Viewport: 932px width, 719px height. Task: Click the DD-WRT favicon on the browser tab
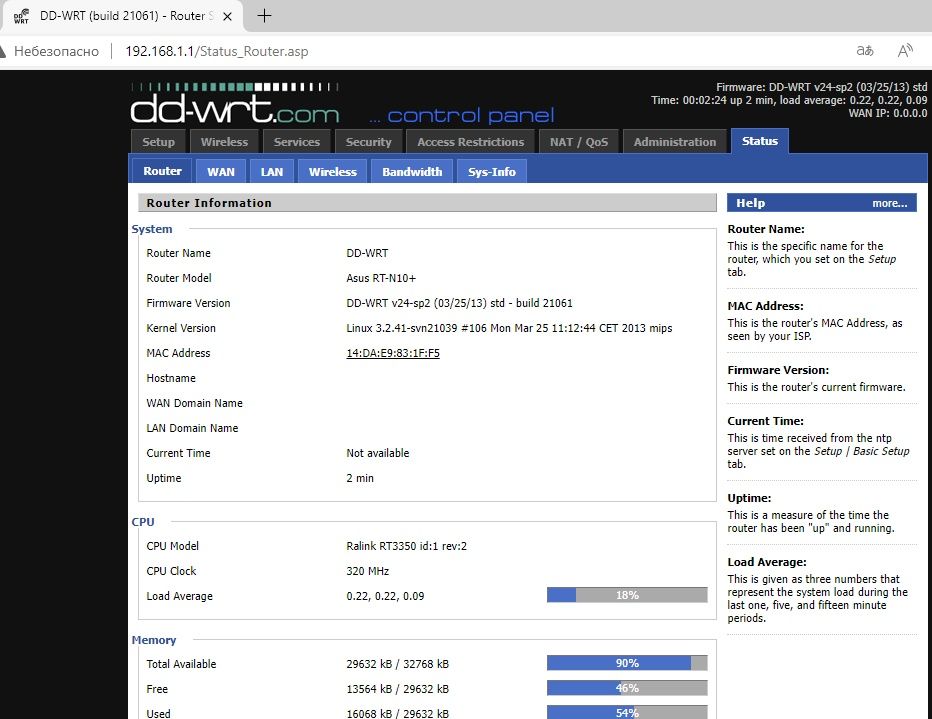21,17
